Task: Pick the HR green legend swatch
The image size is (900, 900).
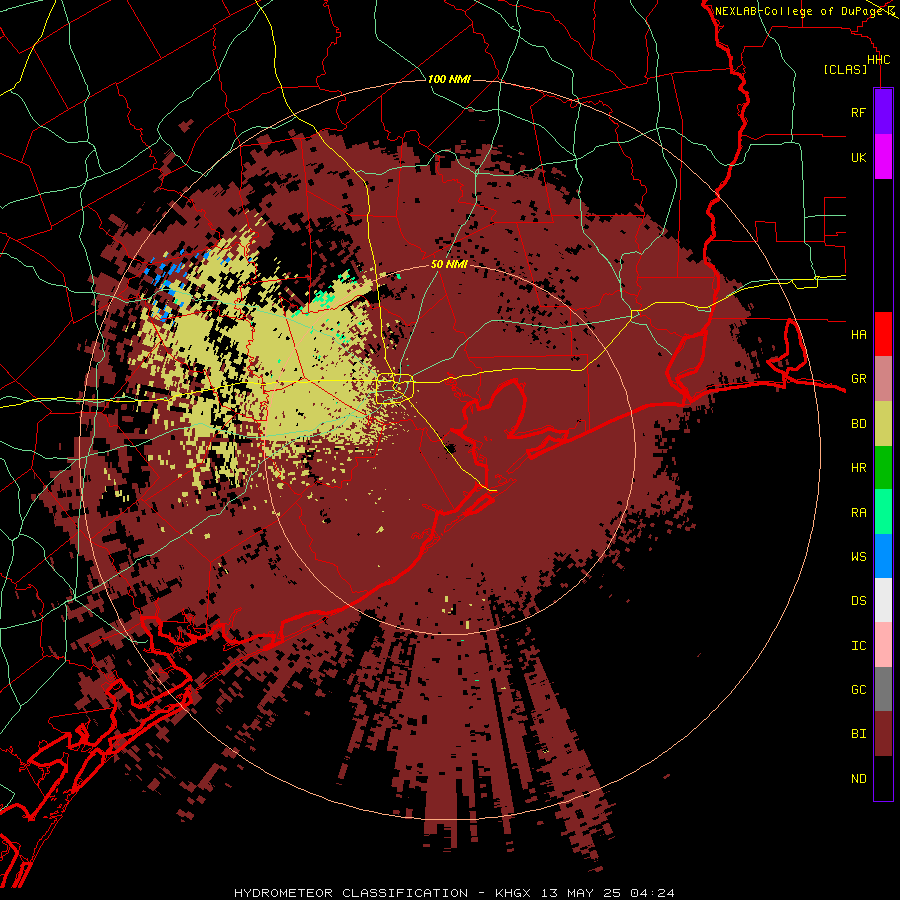Action: 883,467
